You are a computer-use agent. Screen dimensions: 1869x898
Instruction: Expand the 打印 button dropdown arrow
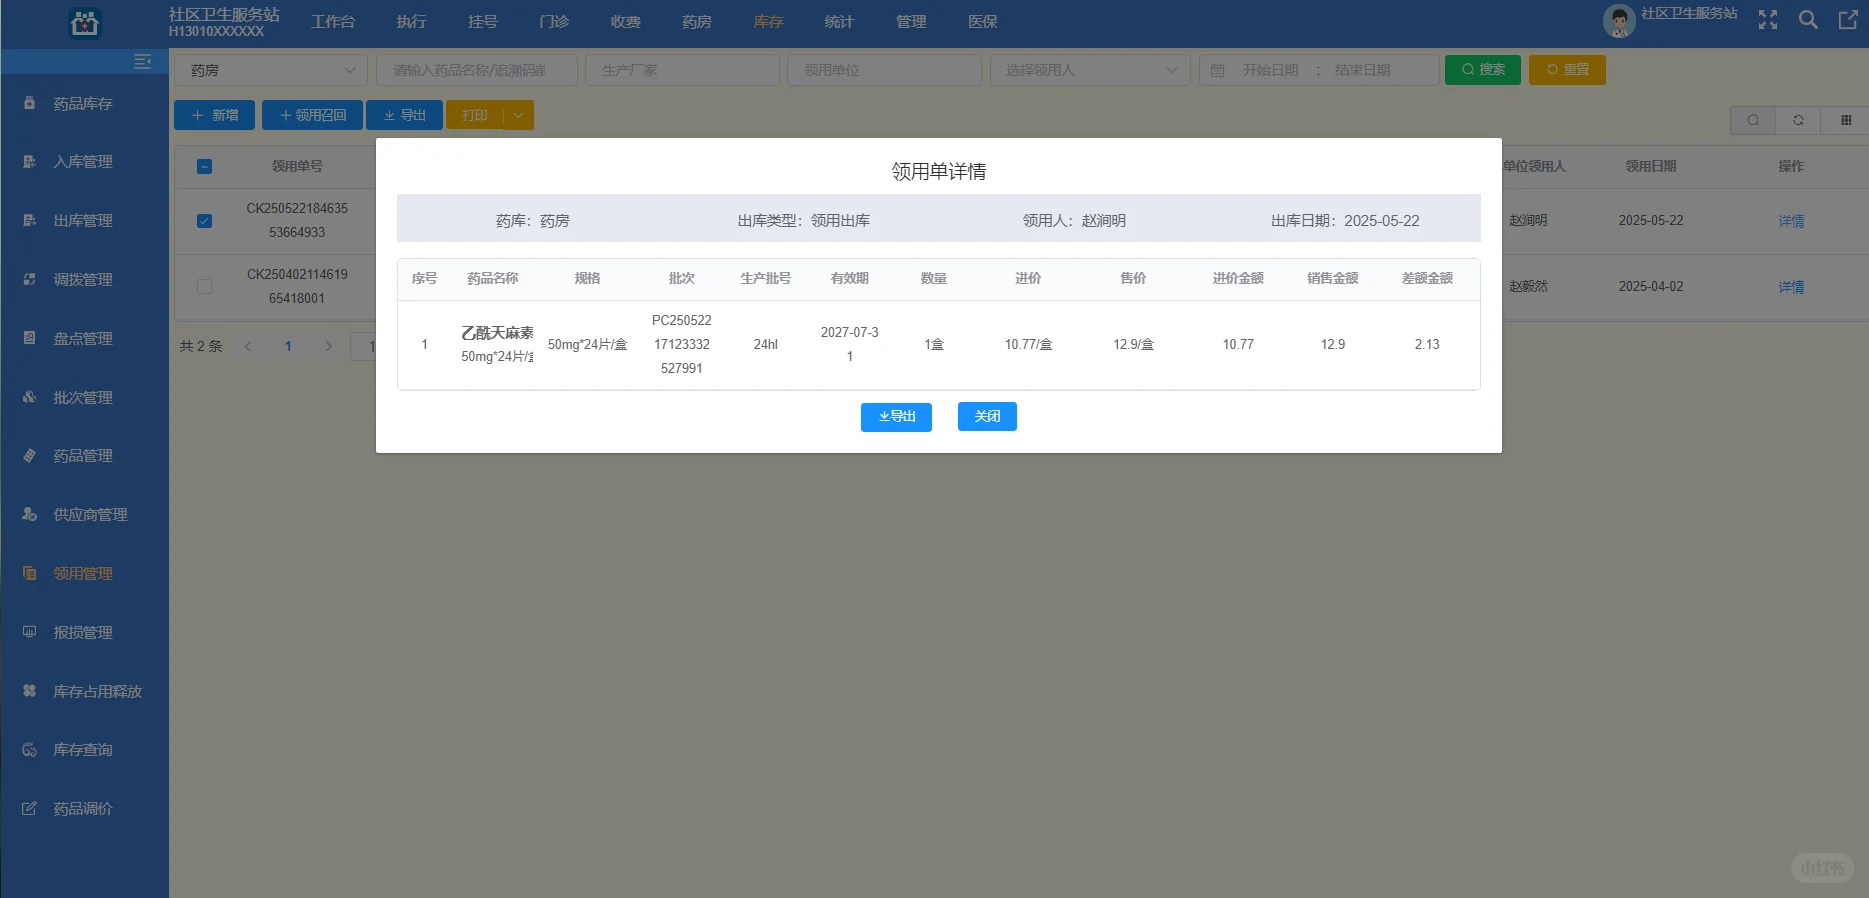[518, 115]
